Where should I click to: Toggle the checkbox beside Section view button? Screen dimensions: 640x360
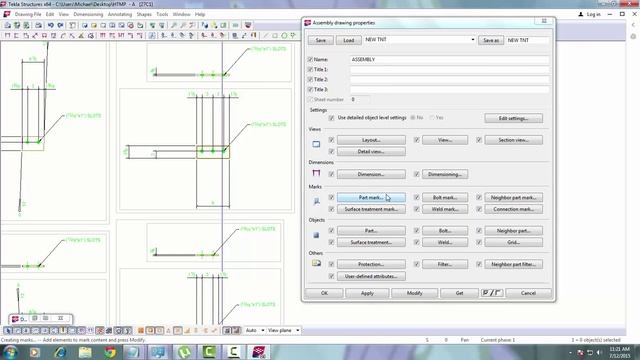coord(479,140)
